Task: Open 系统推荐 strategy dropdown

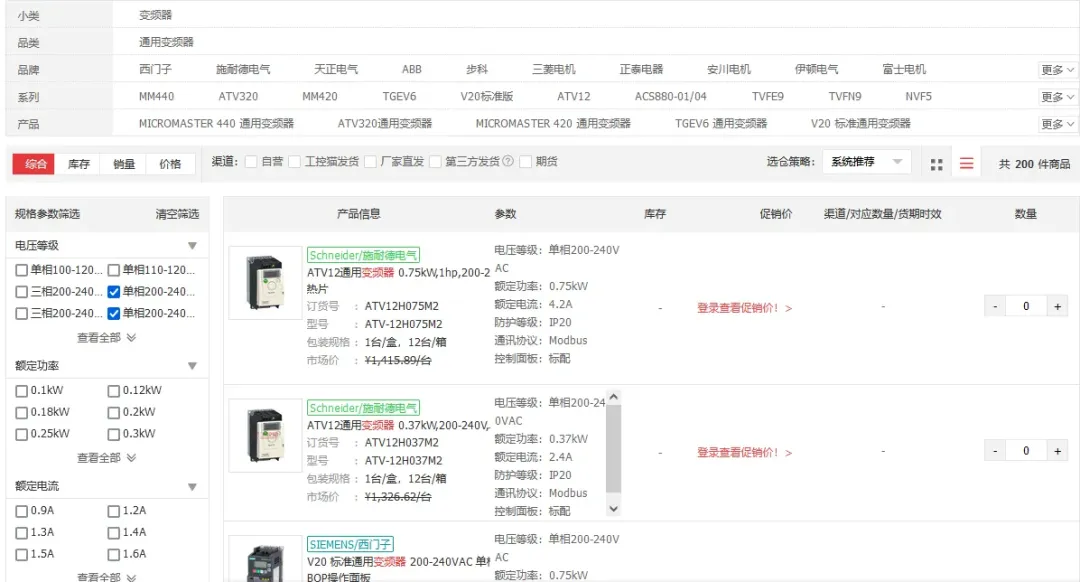Action: pyautogui.click(x=866, y=162)
